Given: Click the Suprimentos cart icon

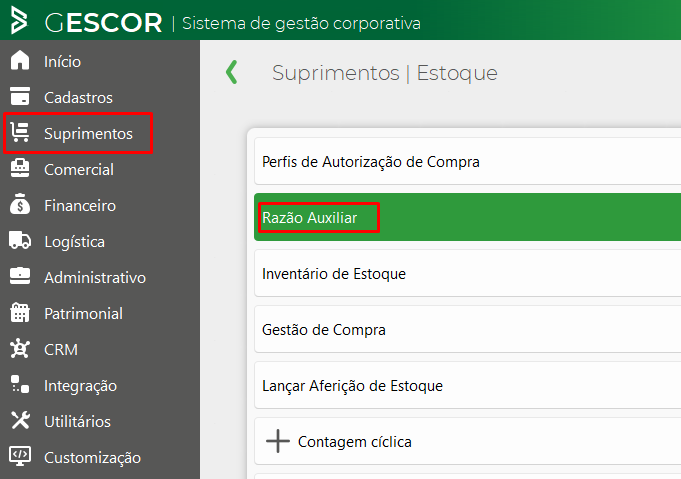Looking at the screenshot, I should click(x=20, y=133).
